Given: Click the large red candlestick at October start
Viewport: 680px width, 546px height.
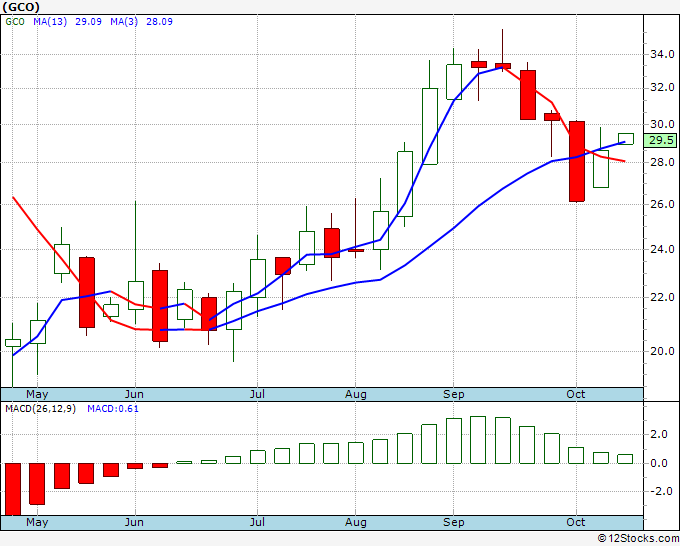Looking at the screenshot, I should (577, 161).
